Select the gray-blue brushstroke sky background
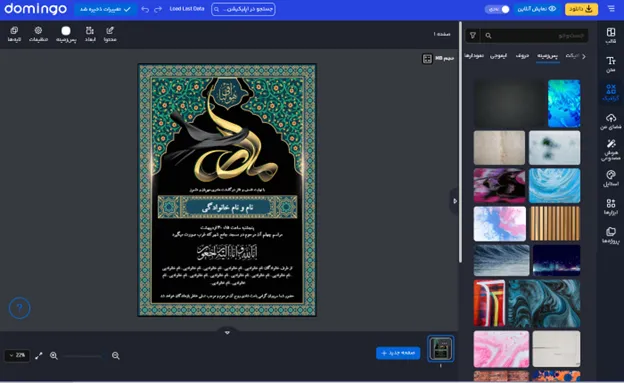 [501, 260]
